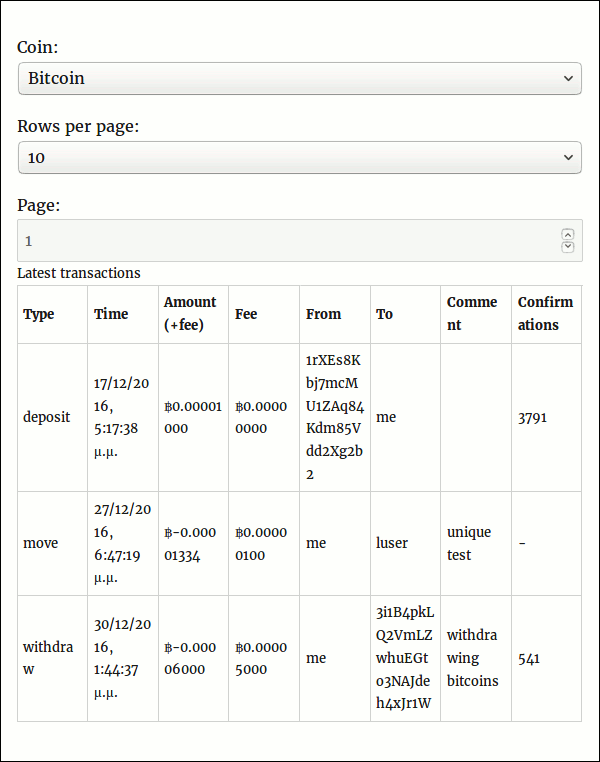This screenshot has height=762, width=600.
Task: Open the Coin dropdown showing Bitcoin
Action: click(299, 78)
